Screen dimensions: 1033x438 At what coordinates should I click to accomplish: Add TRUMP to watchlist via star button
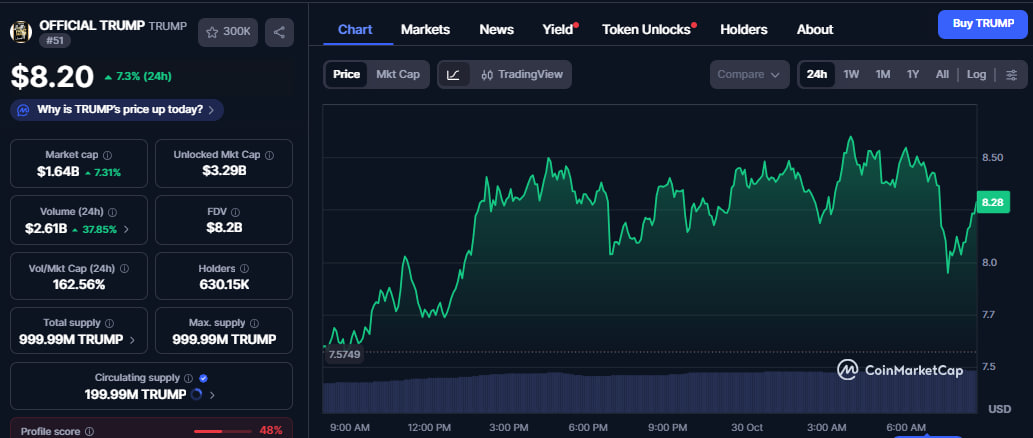pos(228,32)
